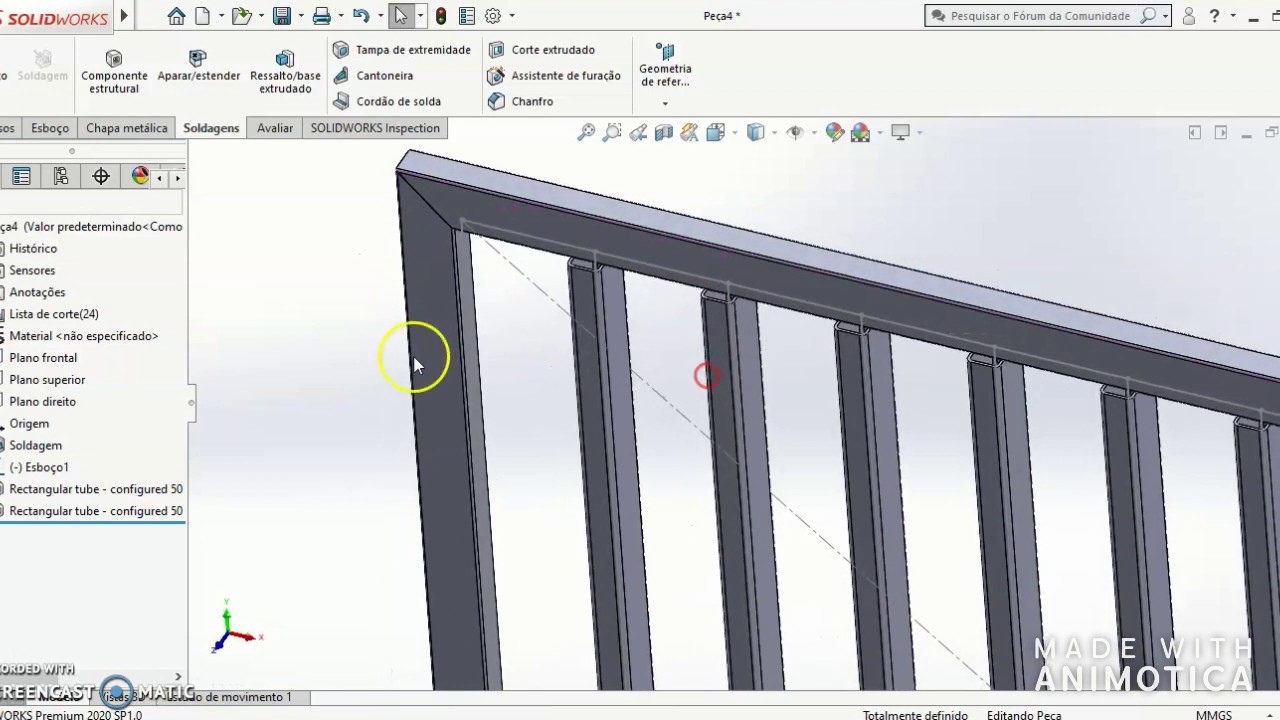Screen dimensions: 1280x720
Task: Select Previous View icon
Action: [638, 132]
